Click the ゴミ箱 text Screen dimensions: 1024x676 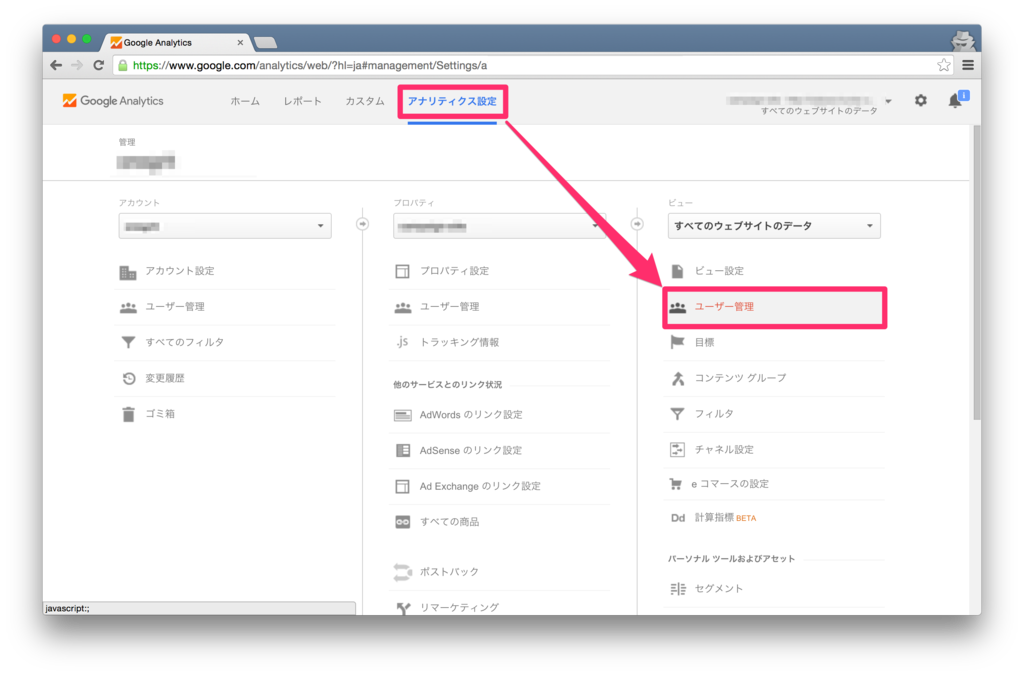coord(160,414)
